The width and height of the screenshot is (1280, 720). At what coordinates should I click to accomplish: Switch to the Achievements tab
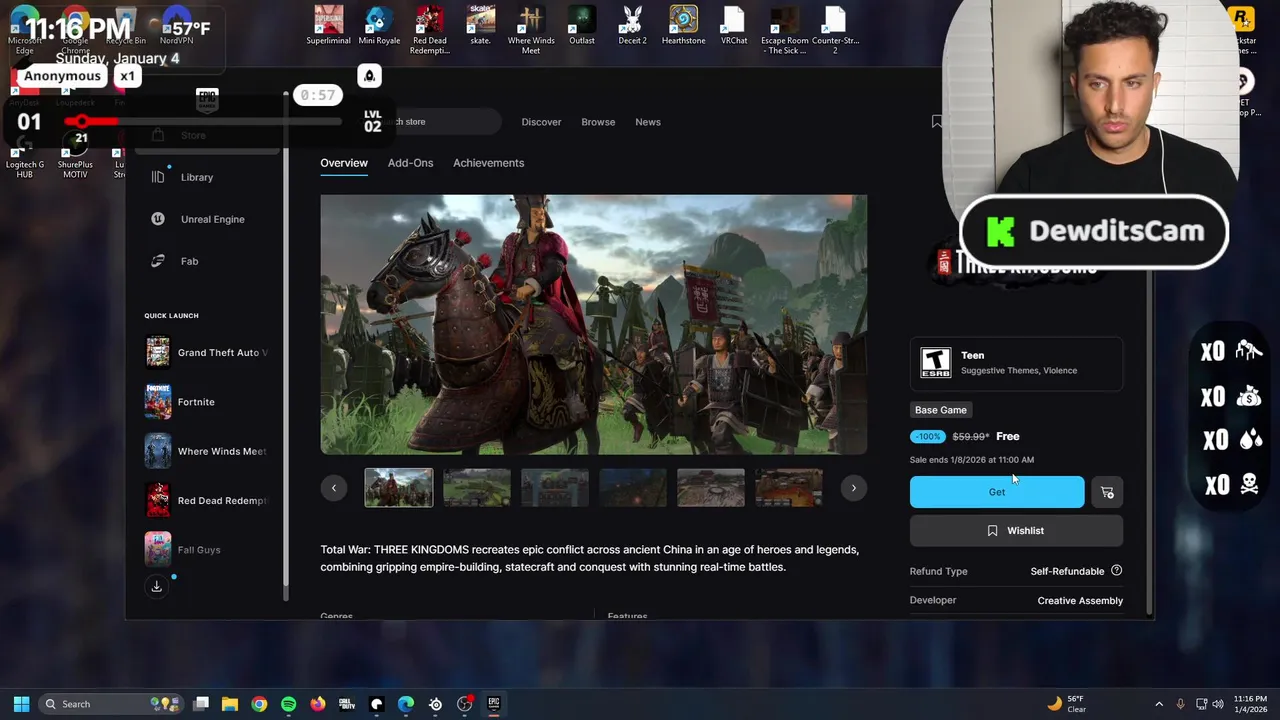[x=488, y=163]
